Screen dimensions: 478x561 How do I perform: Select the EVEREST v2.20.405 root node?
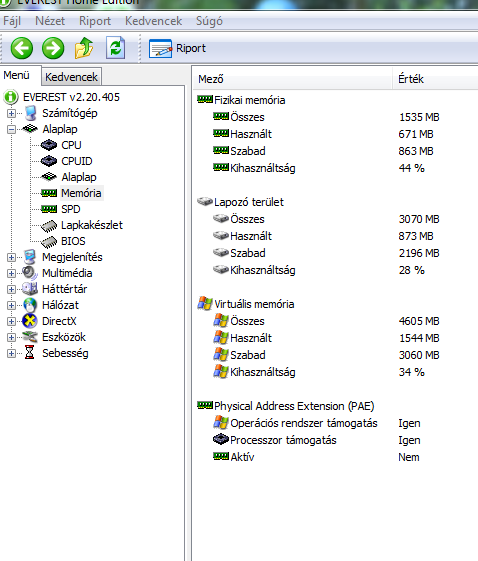pos(71,97)
